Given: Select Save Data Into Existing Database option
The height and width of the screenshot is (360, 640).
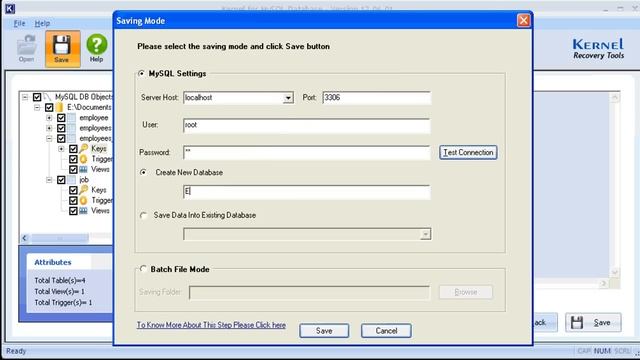Looking at the screenshot, I should (x=143, y=215).
